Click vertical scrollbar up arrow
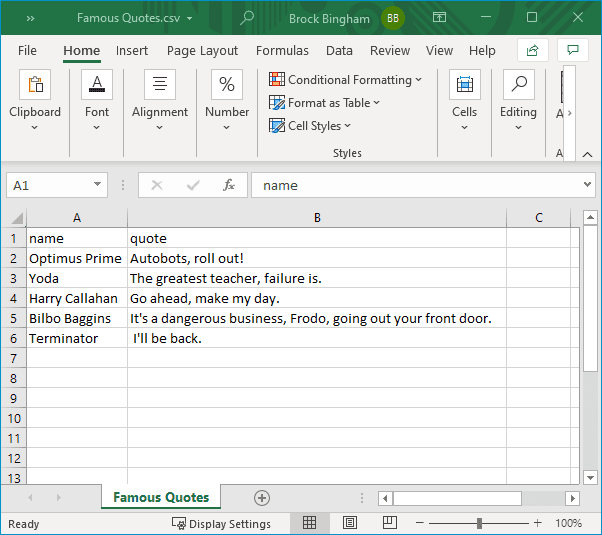Screen dimensions: 602x535 click(590, 218)
